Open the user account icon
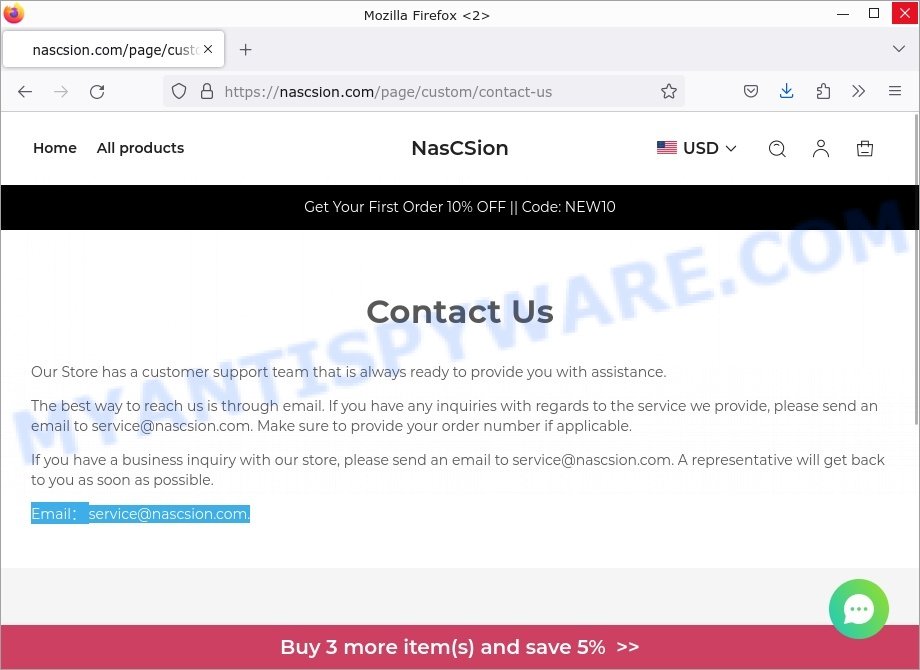 (x=820, y=148)
